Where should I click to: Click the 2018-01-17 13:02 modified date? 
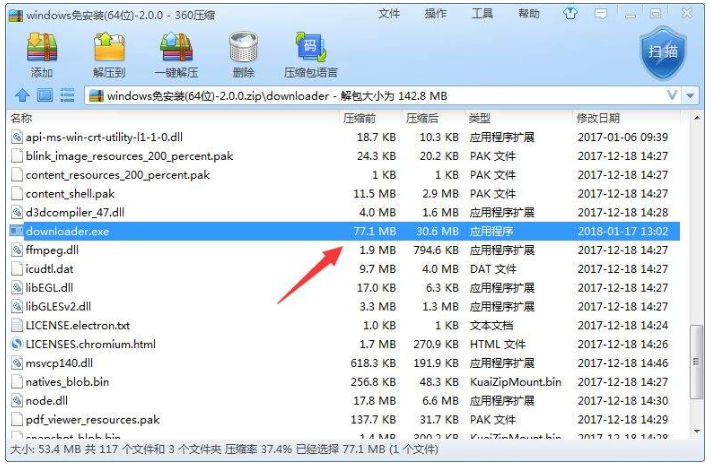click(x=623, y=231)
